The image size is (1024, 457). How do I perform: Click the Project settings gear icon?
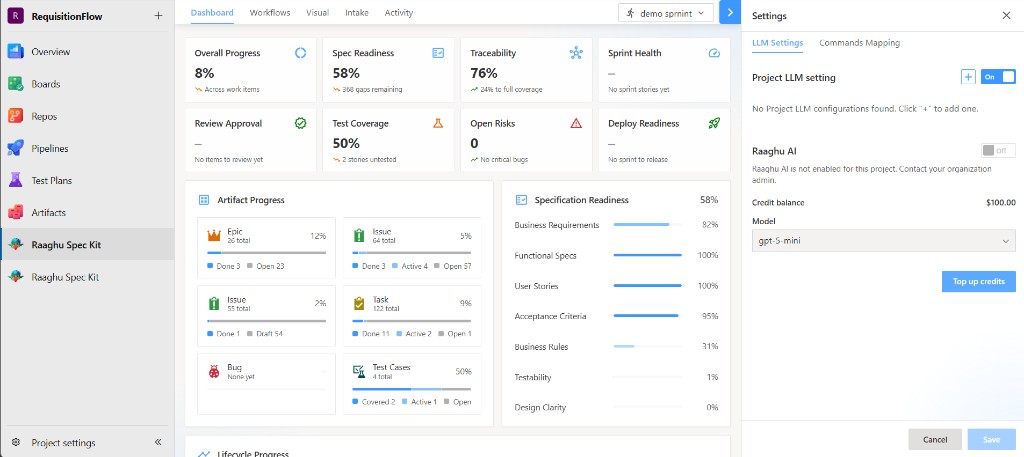16,442
